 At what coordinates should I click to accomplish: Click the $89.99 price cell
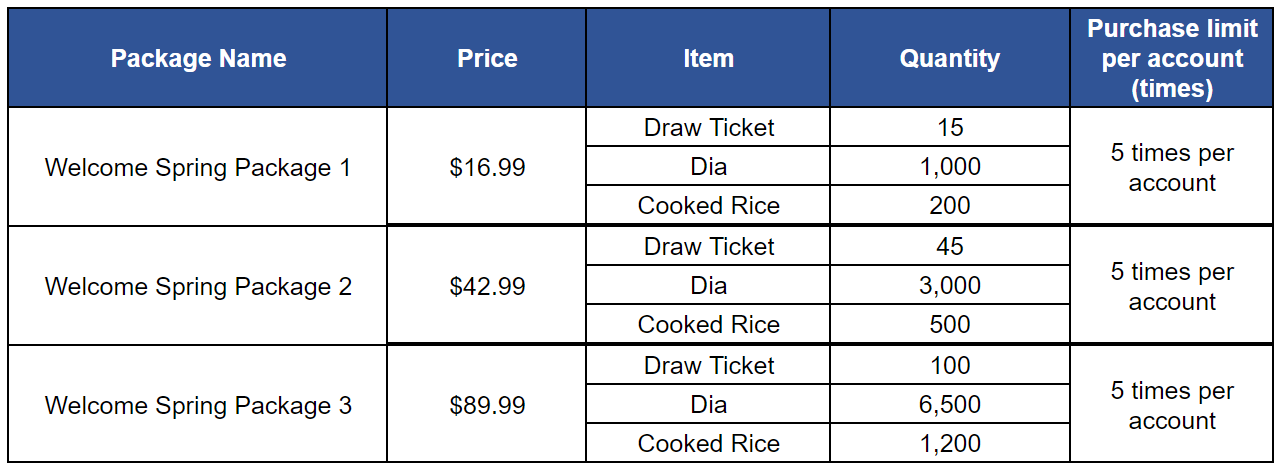click(487, 405)
